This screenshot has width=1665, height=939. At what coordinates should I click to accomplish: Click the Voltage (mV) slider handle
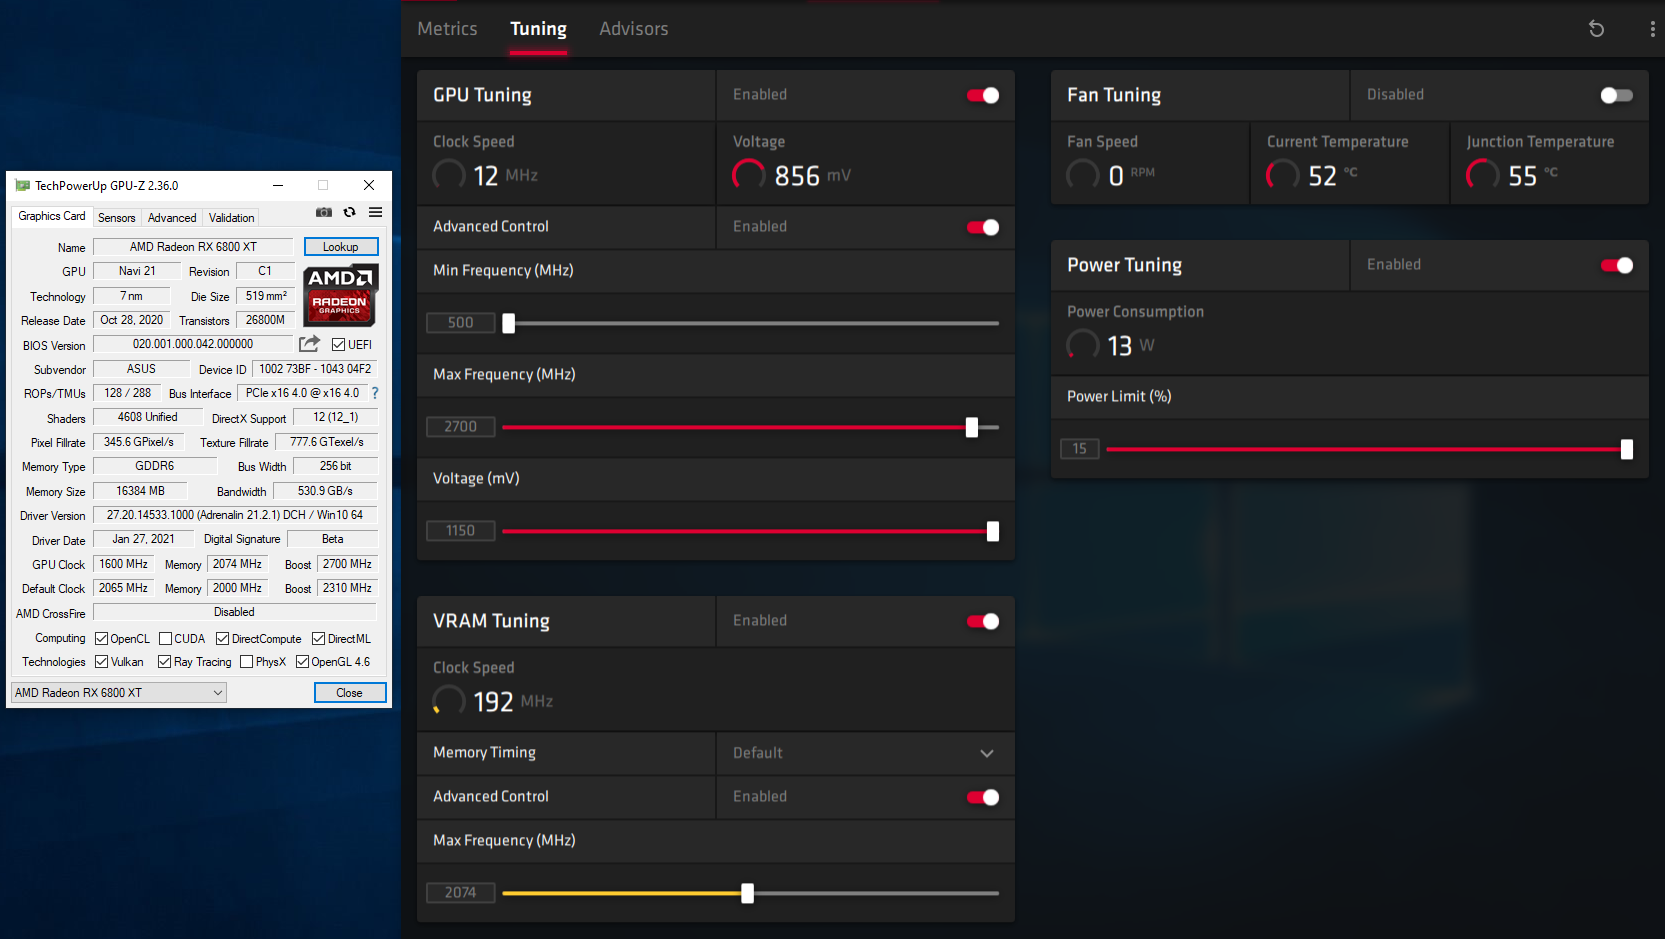pos(993,531)
